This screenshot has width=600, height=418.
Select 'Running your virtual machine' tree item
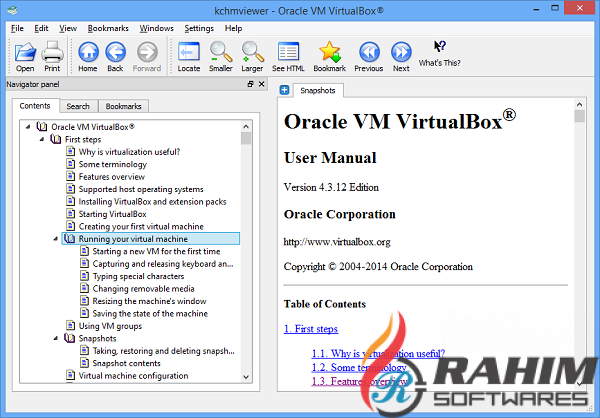[150, 239]
